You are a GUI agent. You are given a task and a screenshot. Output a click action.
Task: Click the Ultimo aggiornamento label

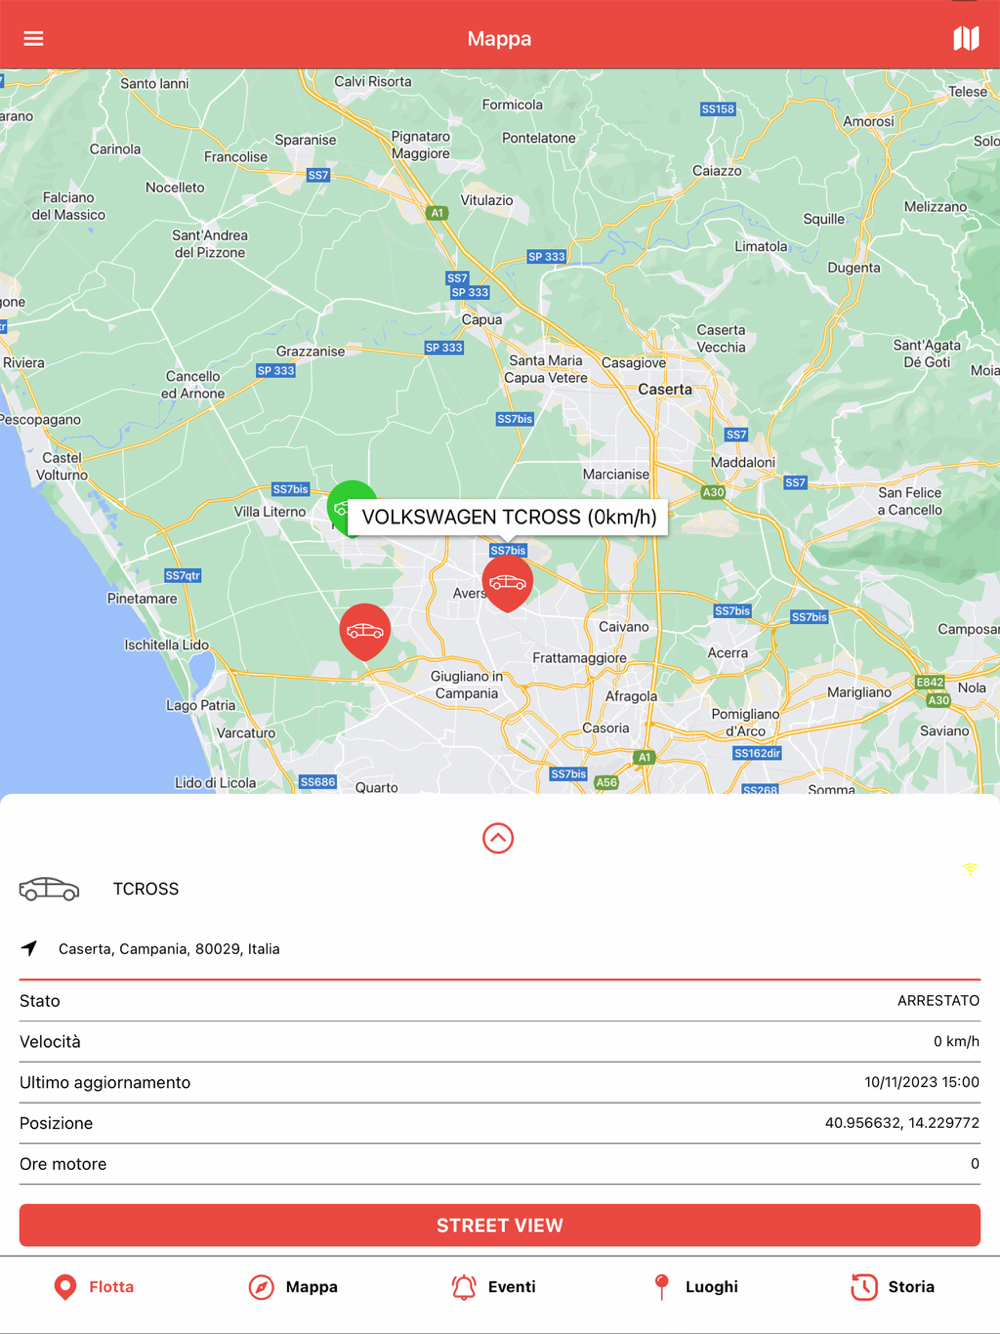point(105,1083)
